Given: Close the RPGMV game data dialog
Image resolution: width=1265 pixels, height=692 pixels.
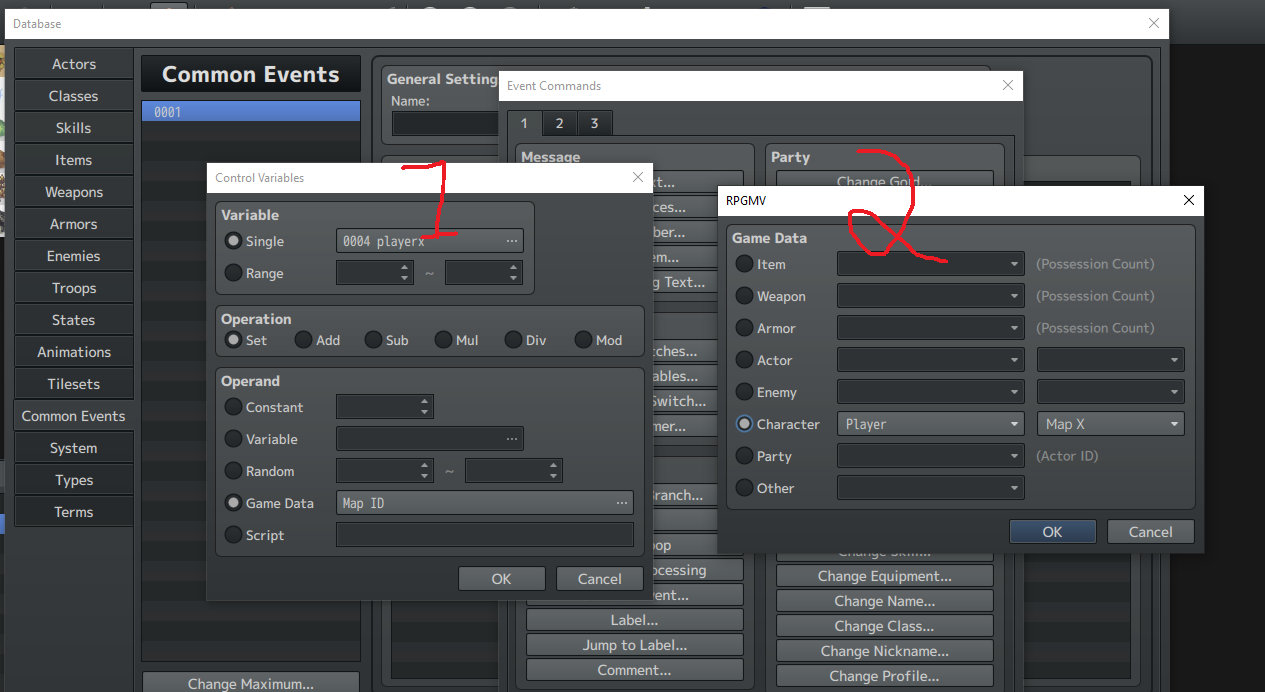Looking at the screenshot, I should 1188,200.
